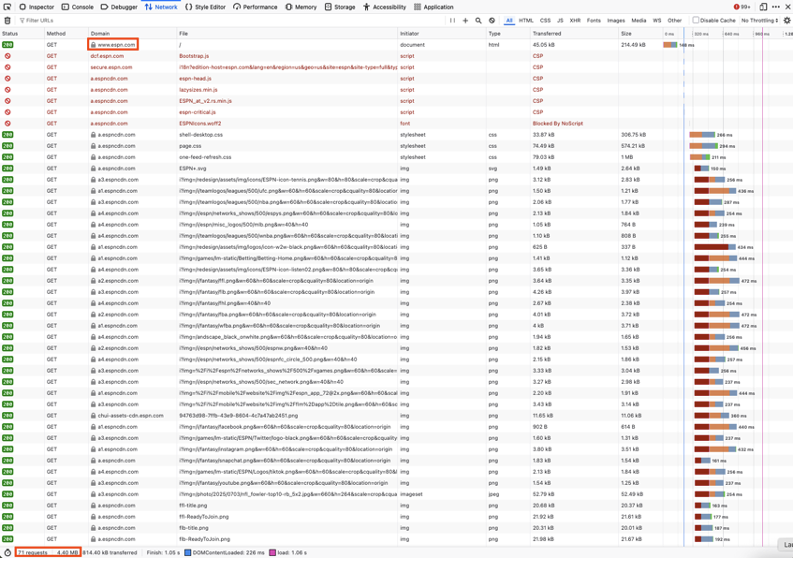The height and width of the screenshot is (562, 794).
Task: Switch to the Debugger tab
Action: point(119,7)
